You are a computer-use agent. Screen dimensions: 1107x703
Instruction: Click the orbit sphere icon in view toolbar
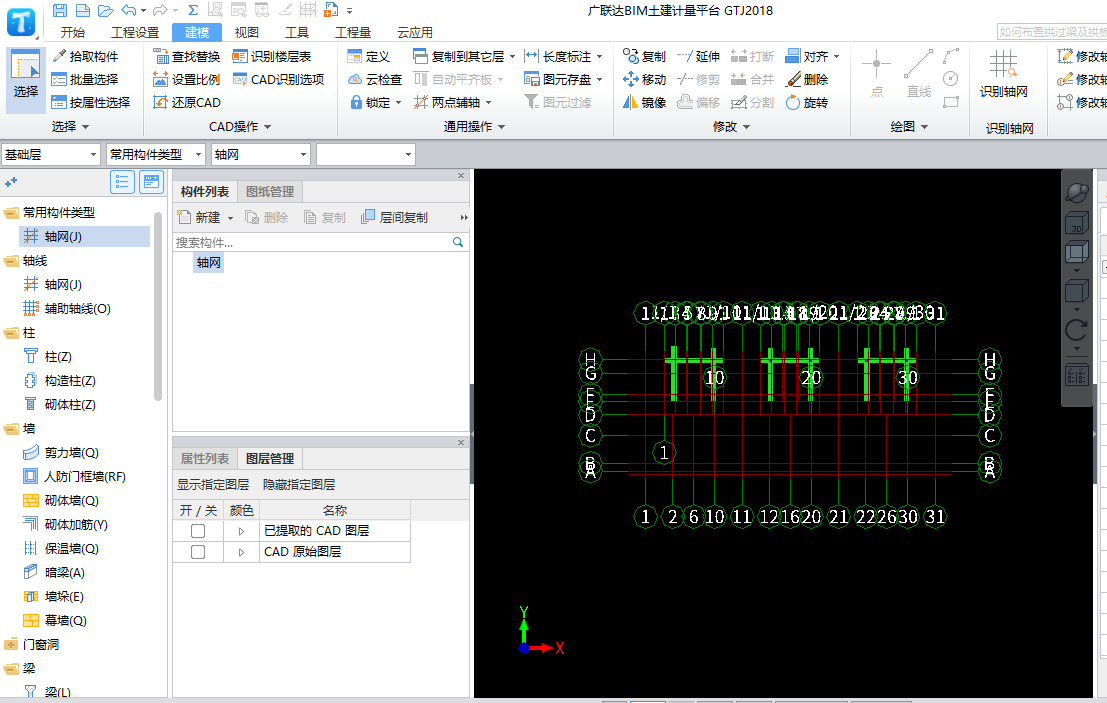(1077, 192)
